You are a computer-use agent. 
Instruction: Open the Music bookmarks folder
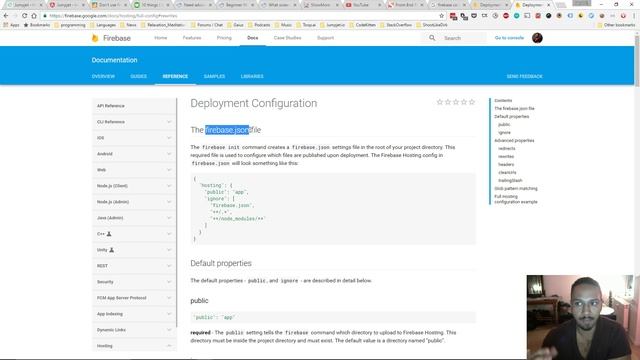pyautogui.click(x=283, y=25)
